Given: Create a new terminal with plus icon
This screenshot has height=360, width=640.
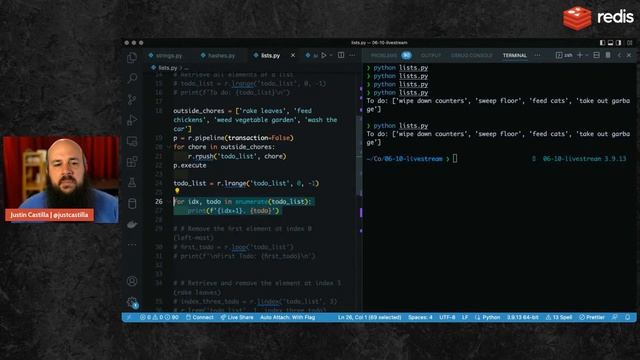Looking at the screenshot, I should point(580,55).
